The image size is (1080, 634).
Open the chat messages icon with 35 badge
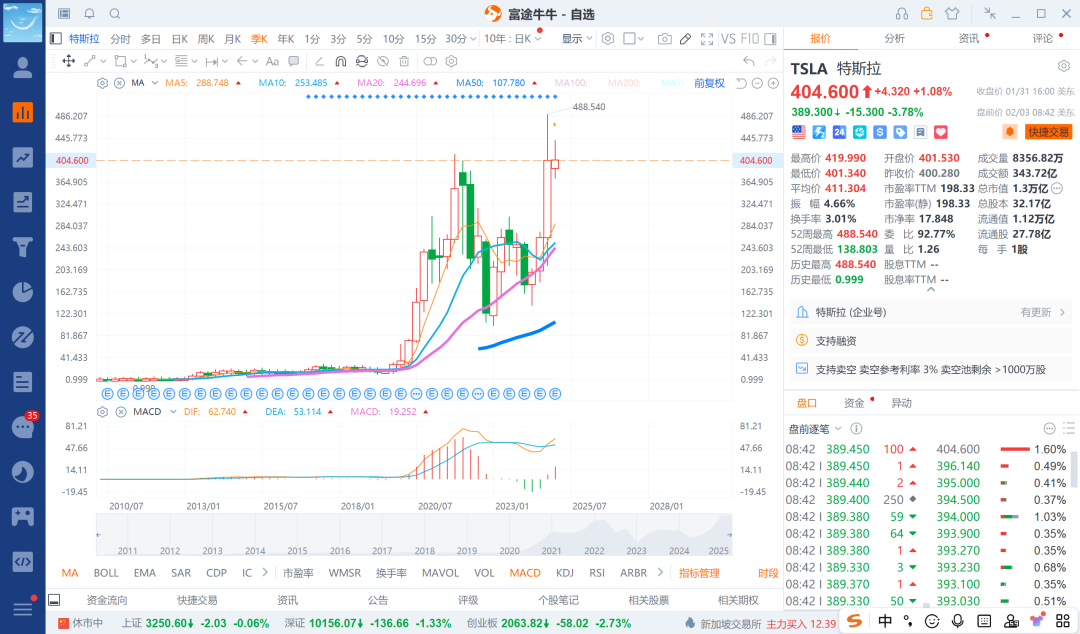click(23, 427)
